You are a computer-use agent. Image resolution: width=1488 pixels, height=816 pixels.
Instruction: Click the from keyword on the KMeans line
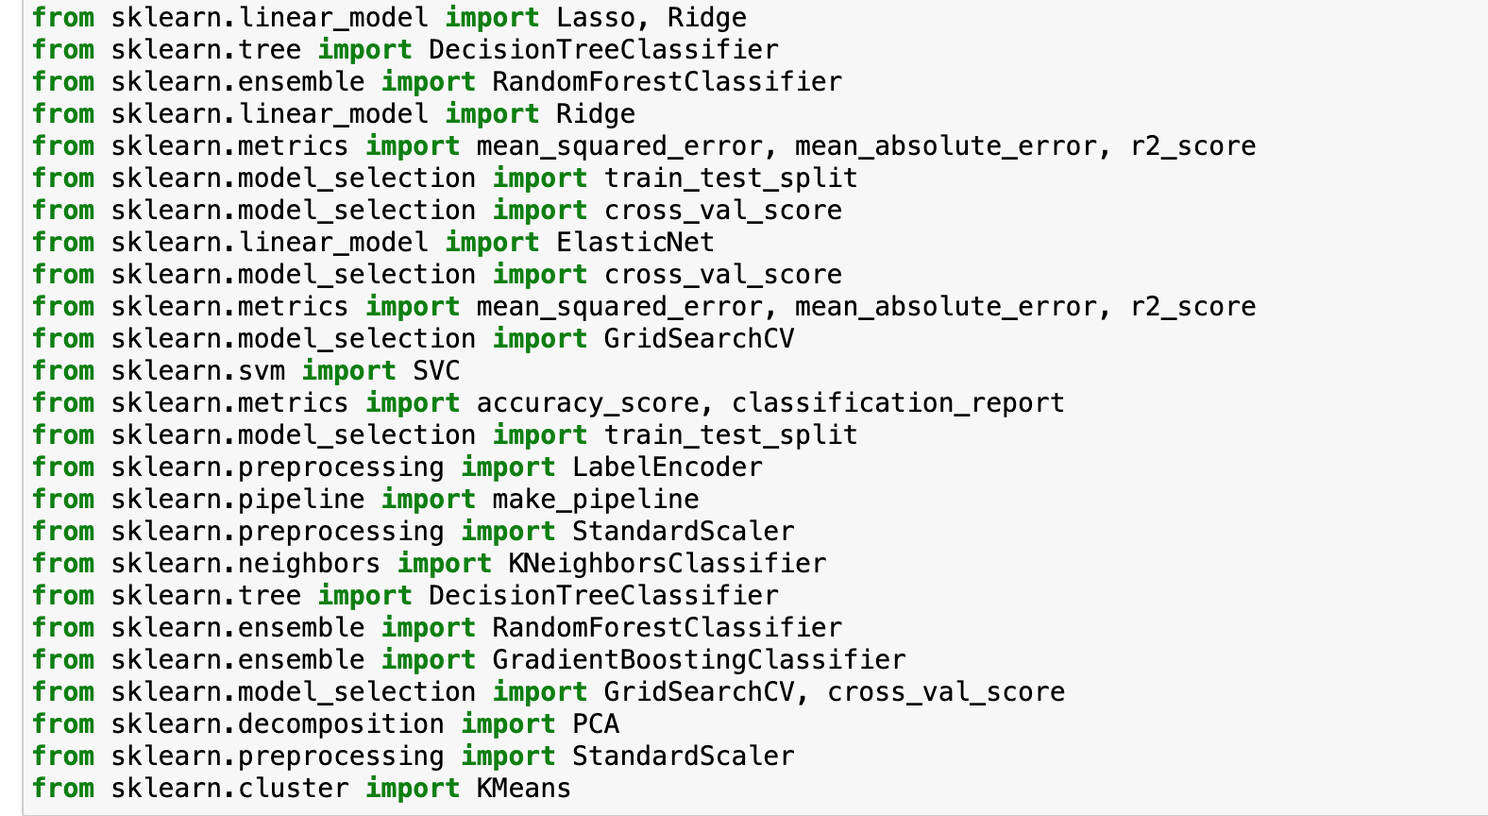tap(63, 788)
